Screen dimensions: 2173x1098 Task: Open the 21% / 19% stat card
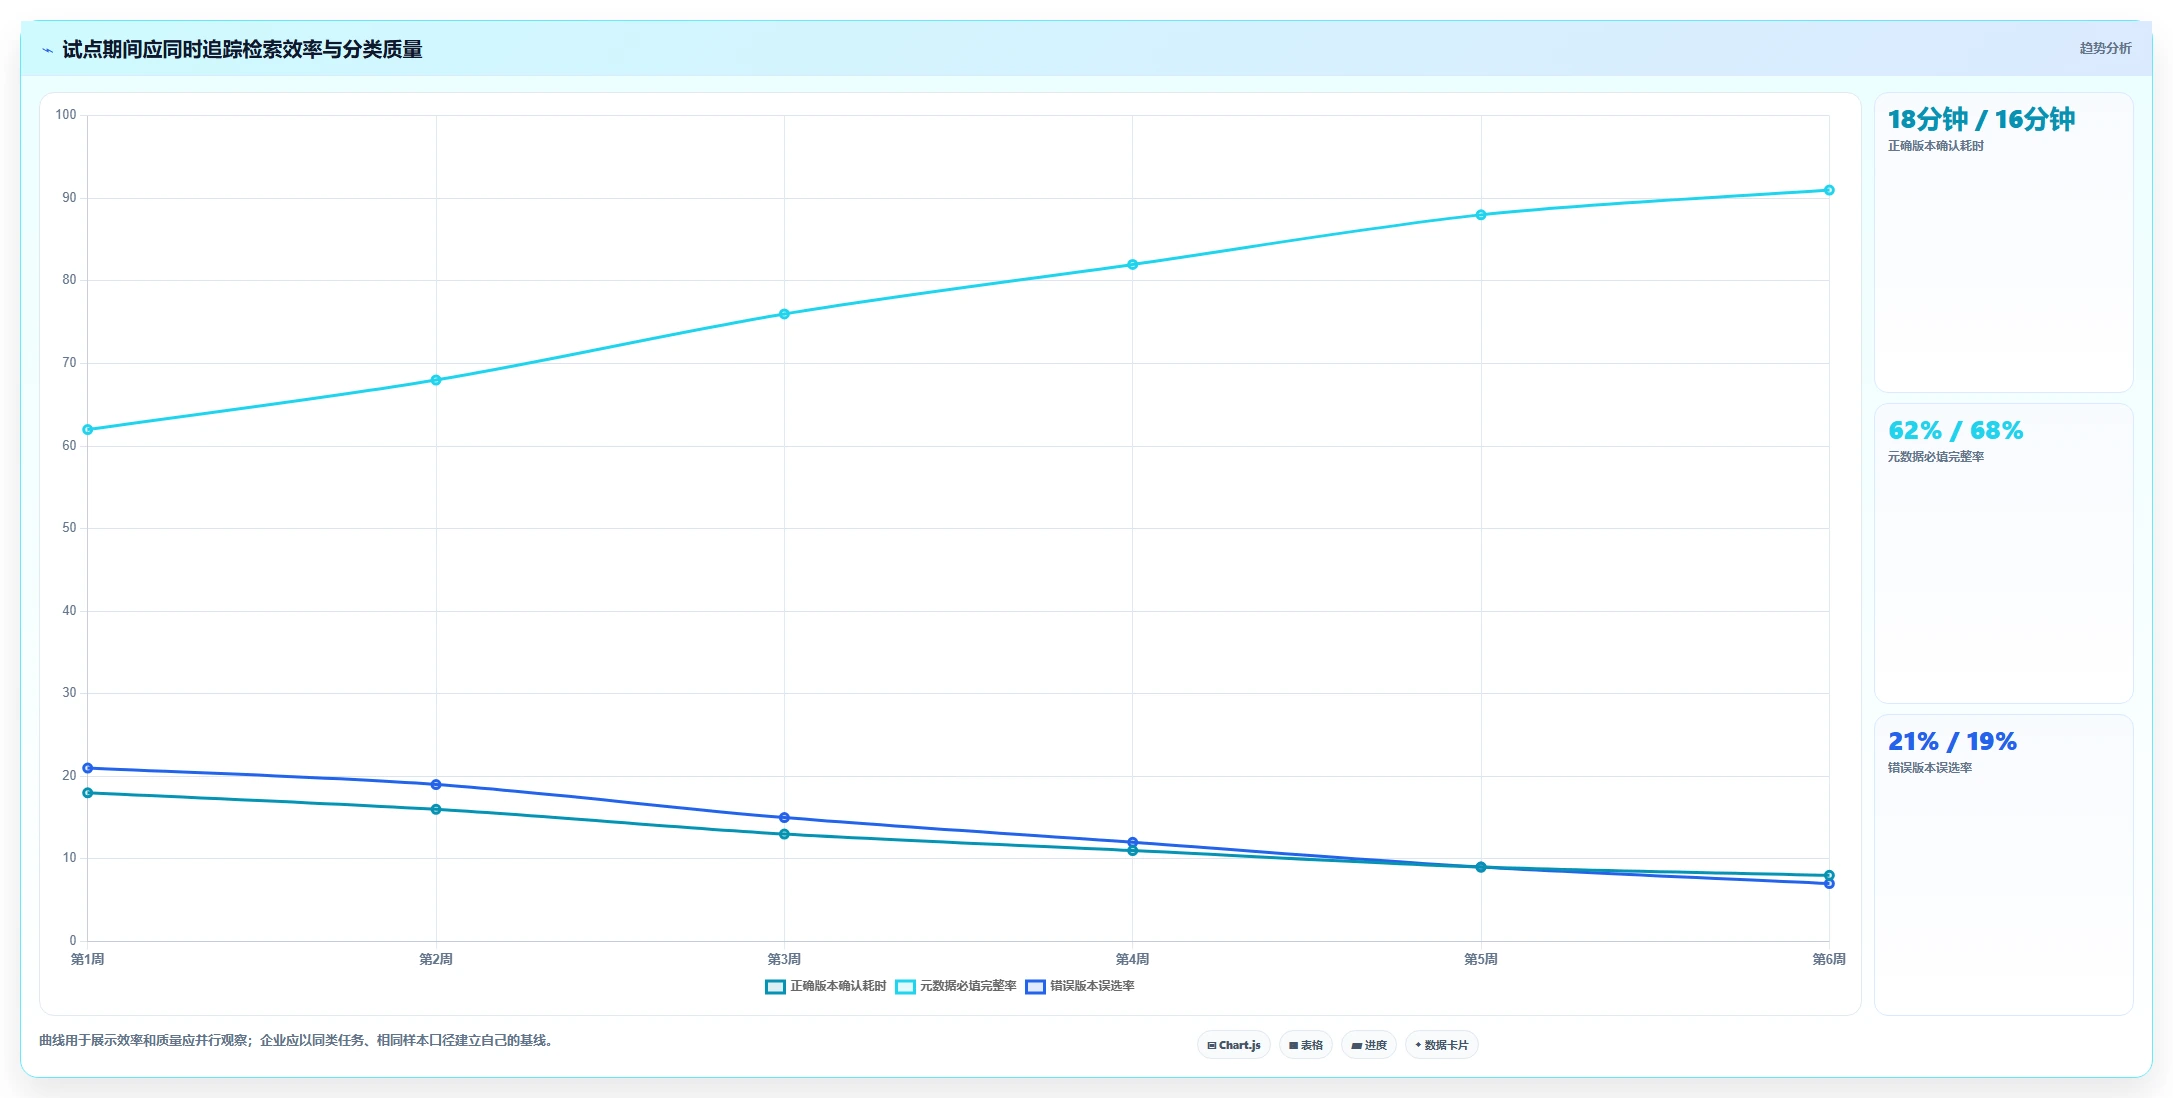[2003, 864]
